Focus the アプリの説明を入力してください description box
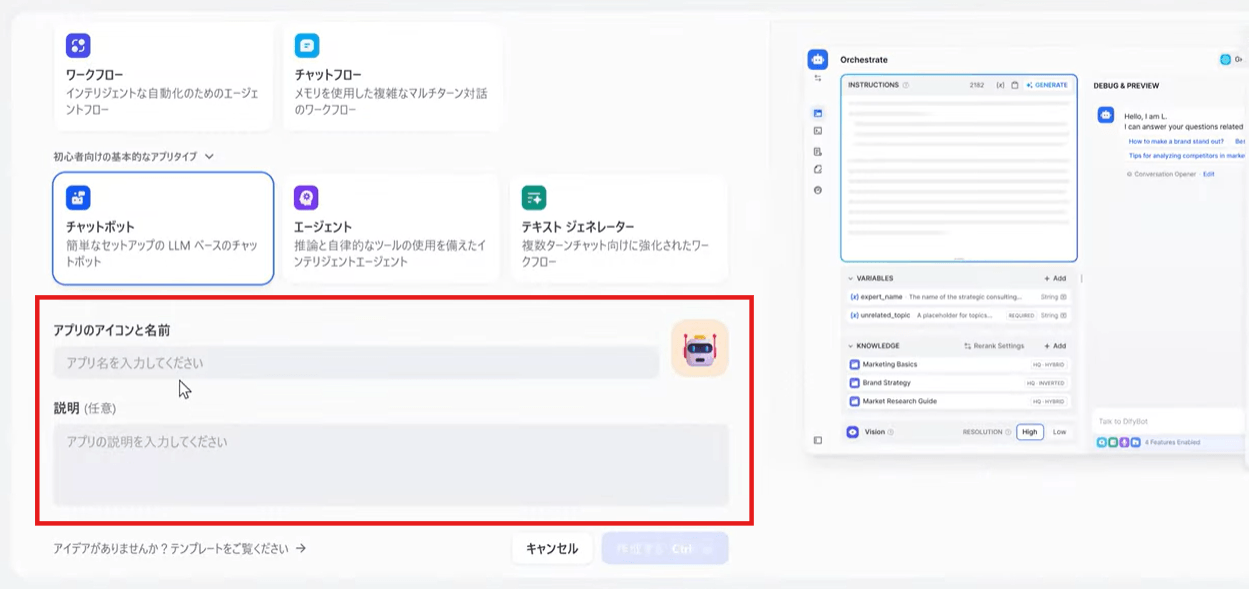The width and height of the screenshot is (1249, 589). click(x=391, y=465)
